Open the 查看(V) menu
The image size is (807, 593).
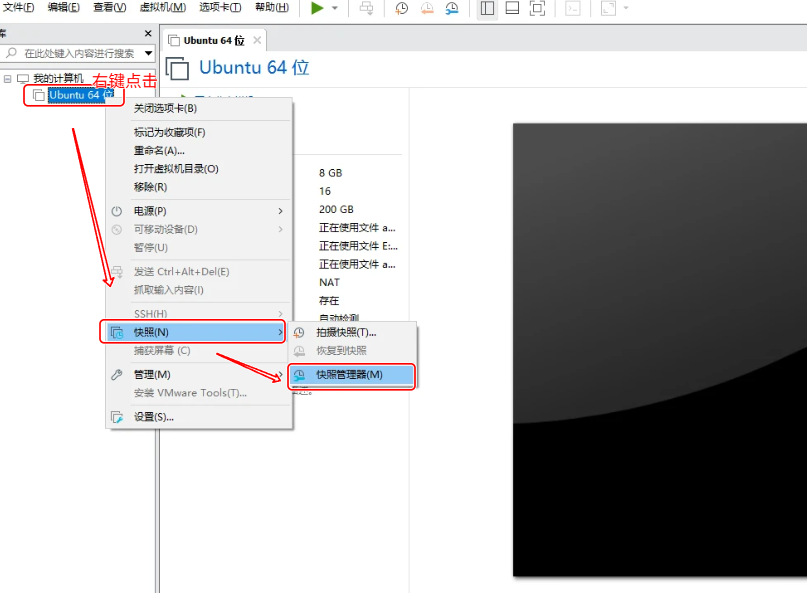(110, 8)
